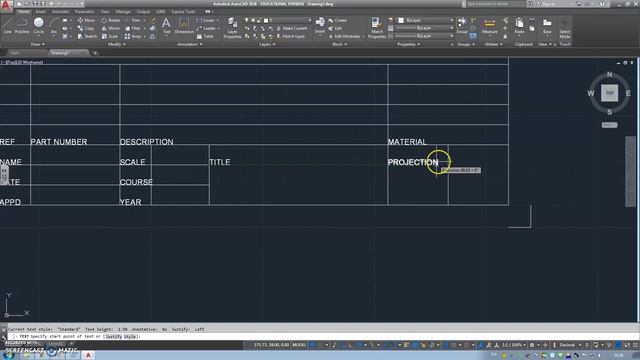Screen dimensions: 640x360
Task: Switch to the Parametric ribbon tab
Action: coord(84,11)
